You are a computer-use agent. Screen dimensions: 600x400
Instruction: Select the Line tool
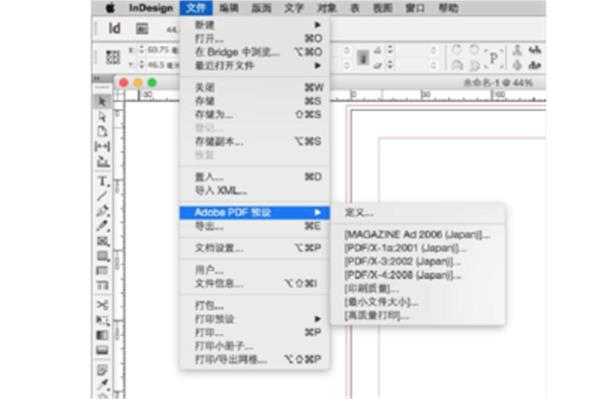coord(102,196)
